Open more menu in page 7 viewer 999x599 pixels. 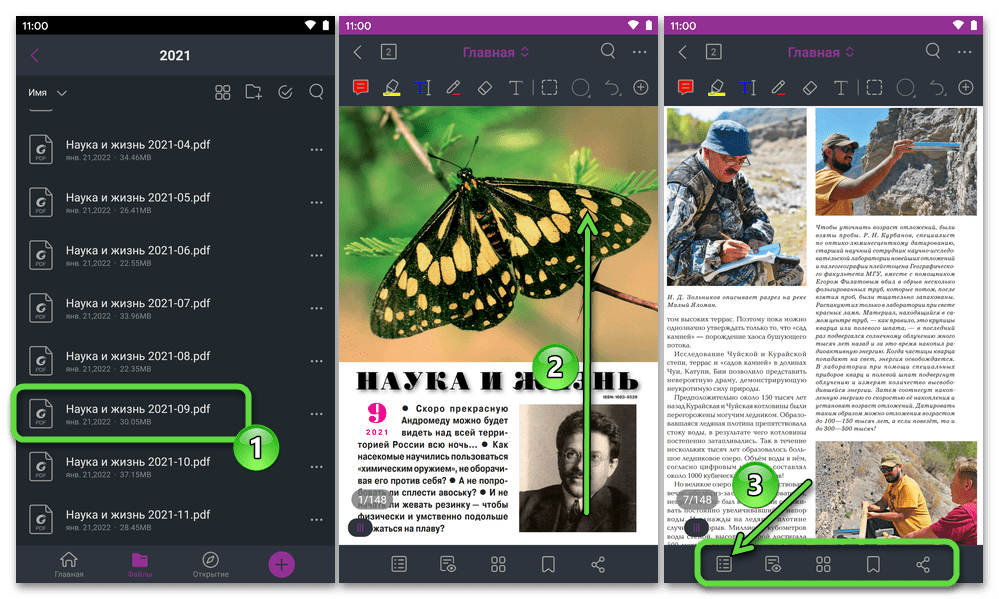(965, 52)
